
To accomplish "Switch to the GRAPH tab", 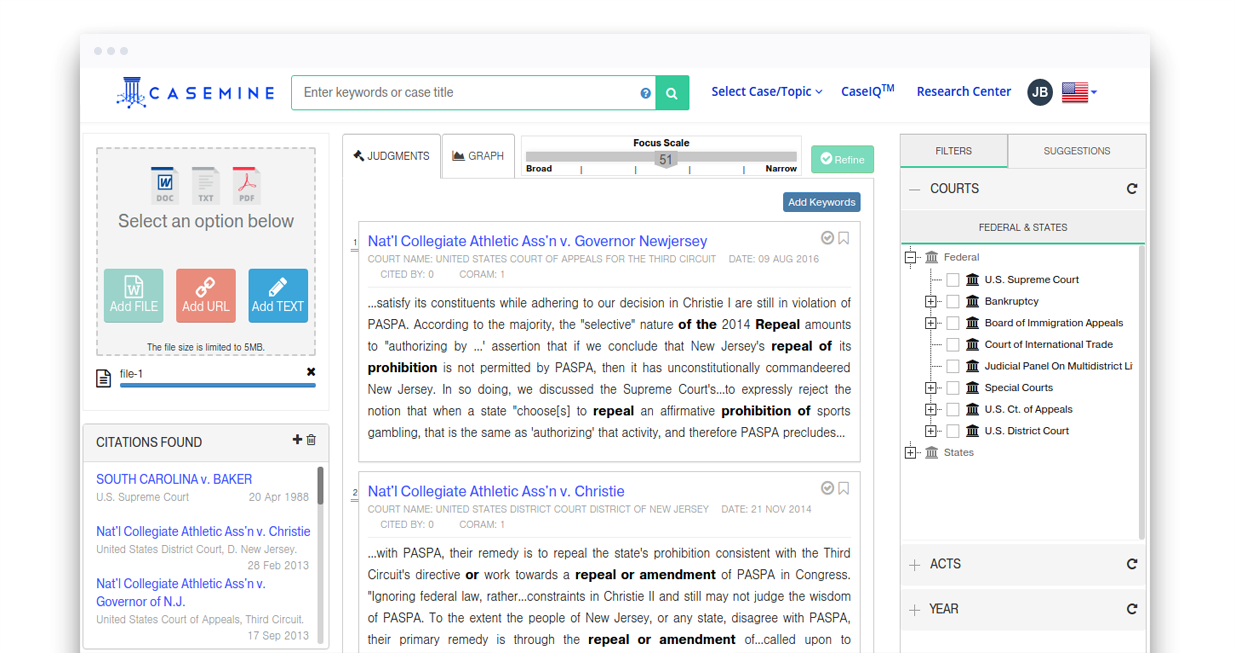I will (x=478, y=156).
